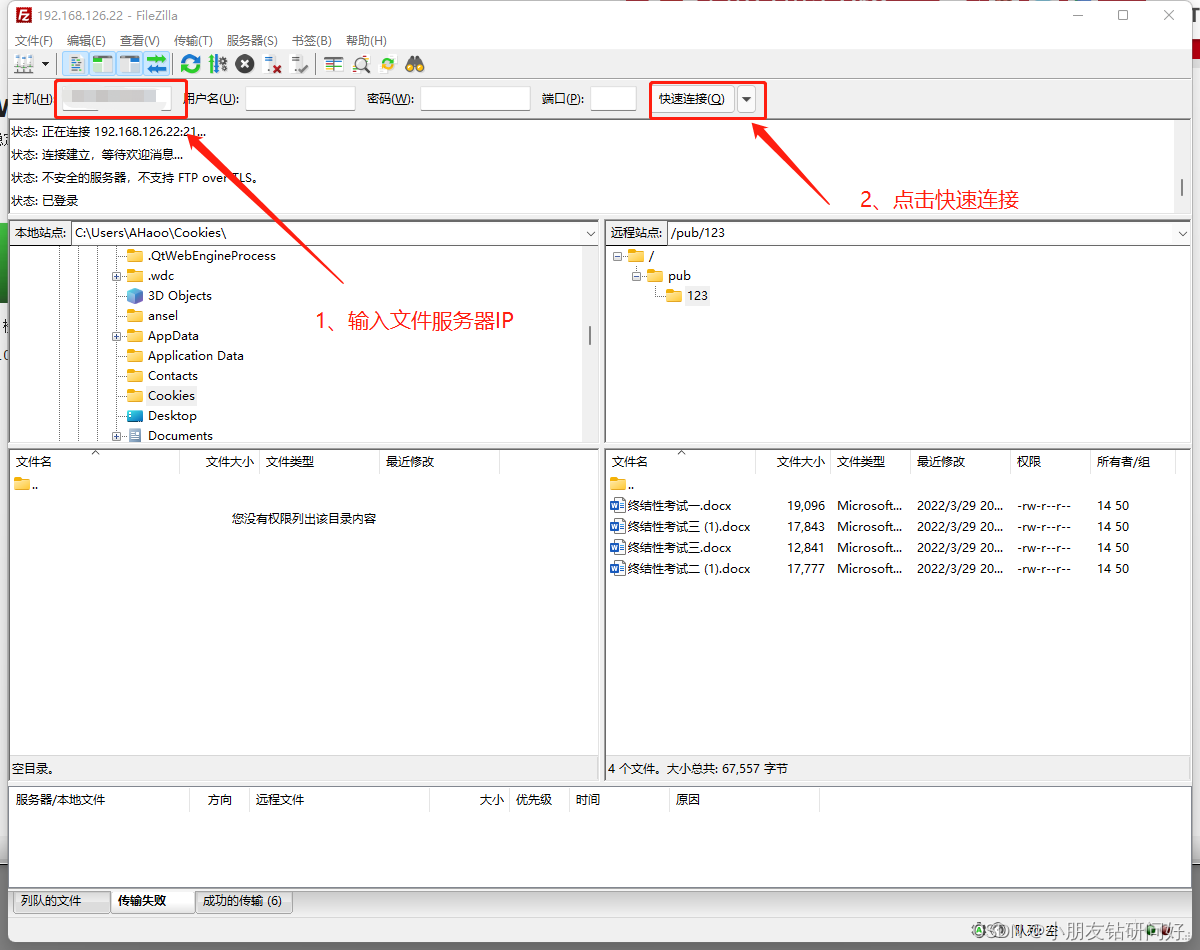
Task: Open the 书签(B) menu
Action: click(311, 40)
